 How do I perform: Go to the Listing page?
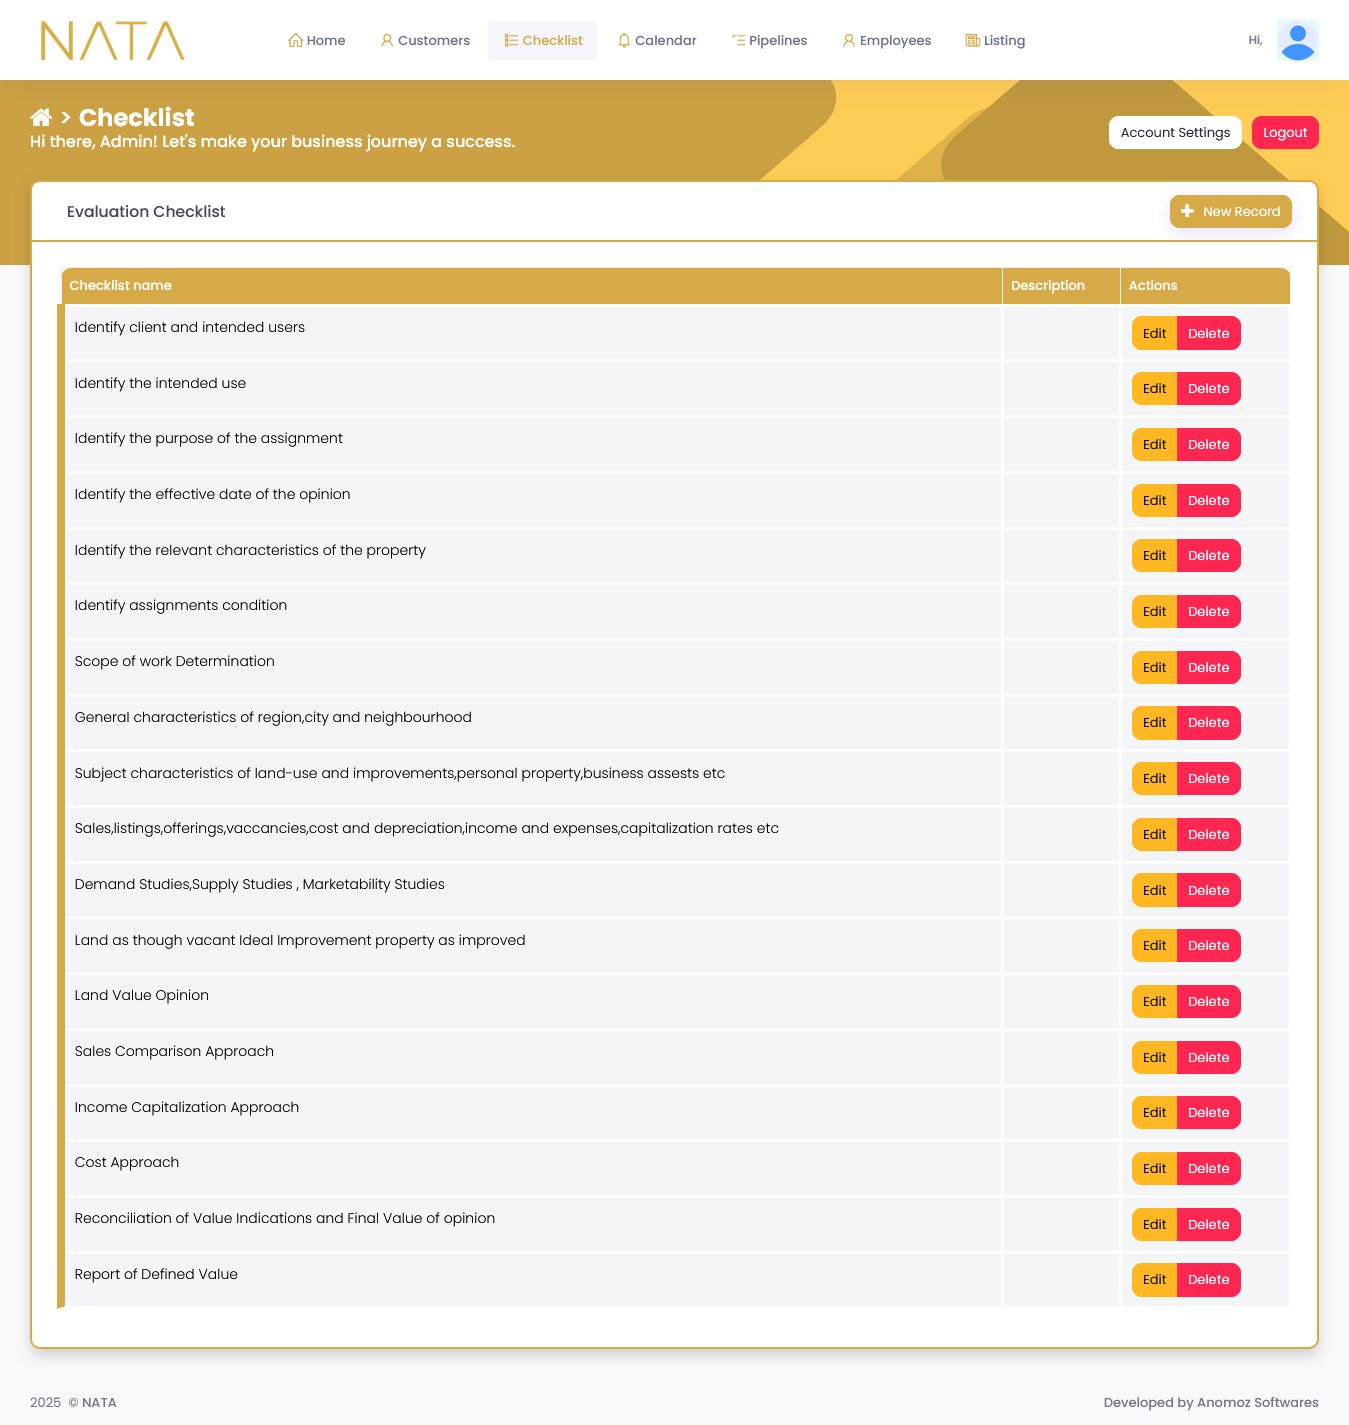pos(995,41)
